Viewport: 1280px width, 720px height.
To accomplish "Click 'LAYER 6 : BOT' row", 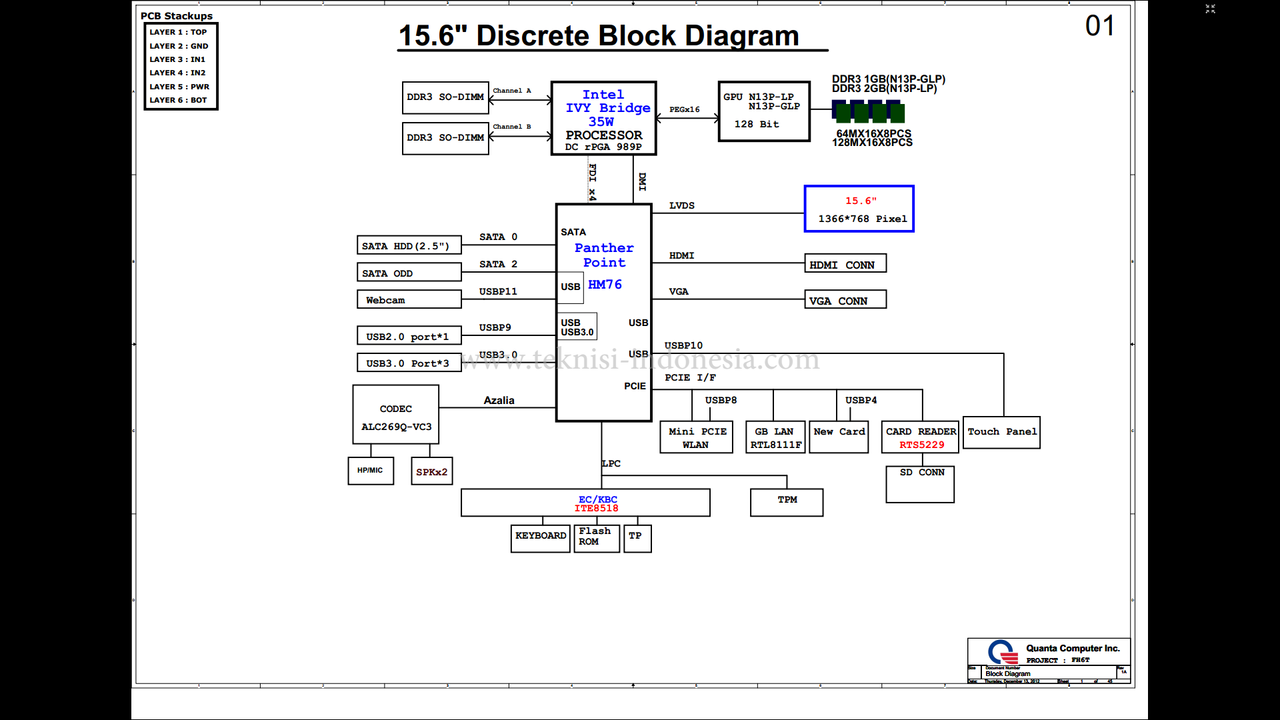I will [178, 100].
